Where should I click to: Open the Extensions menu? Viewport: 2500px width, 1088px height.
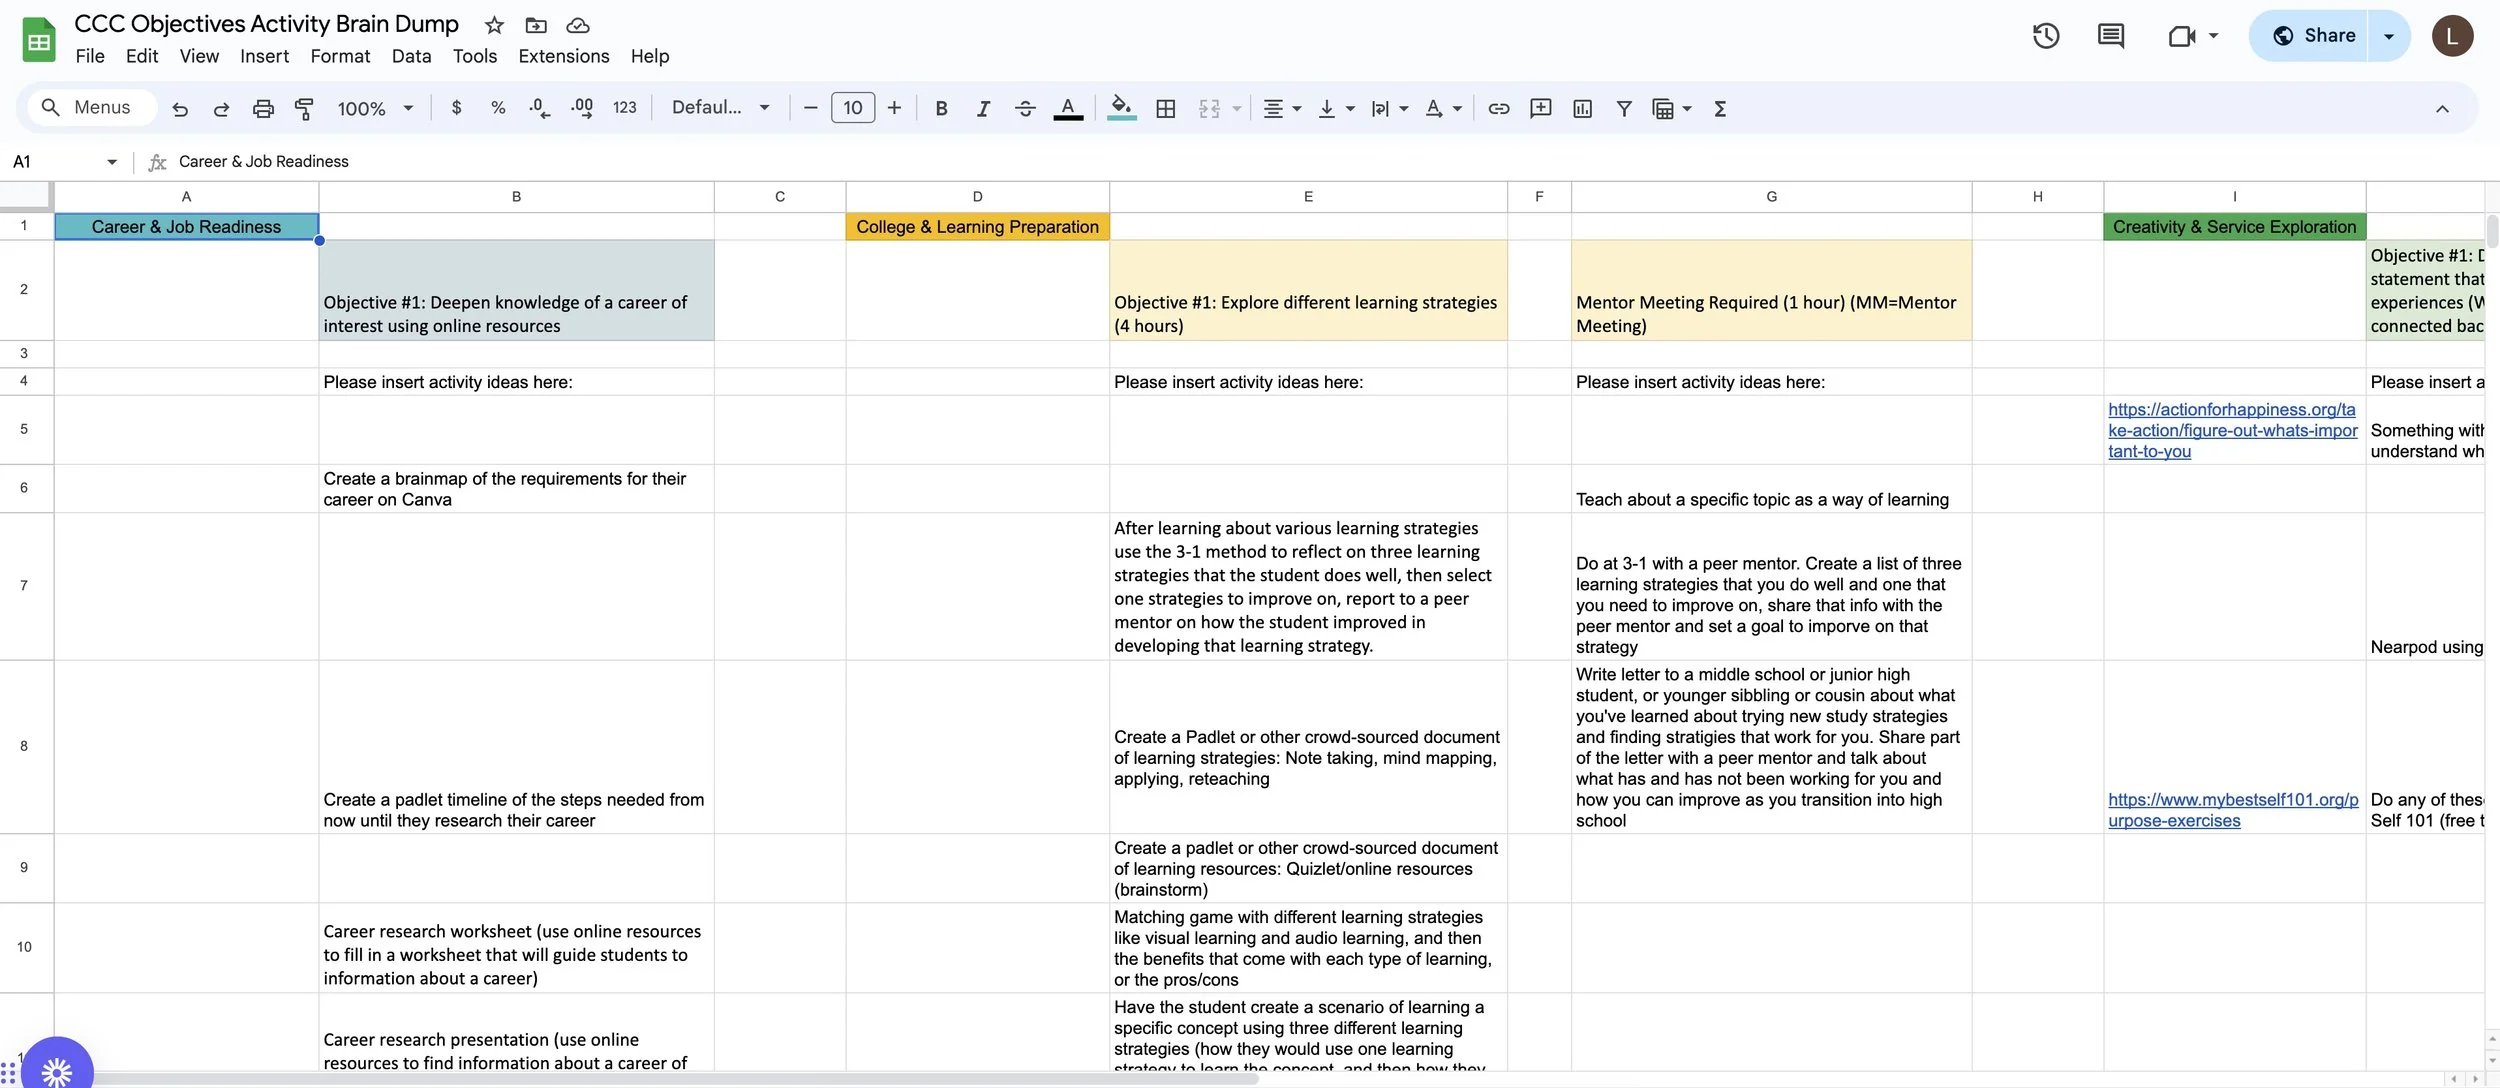pyautogui.click(x=564, y=56)
